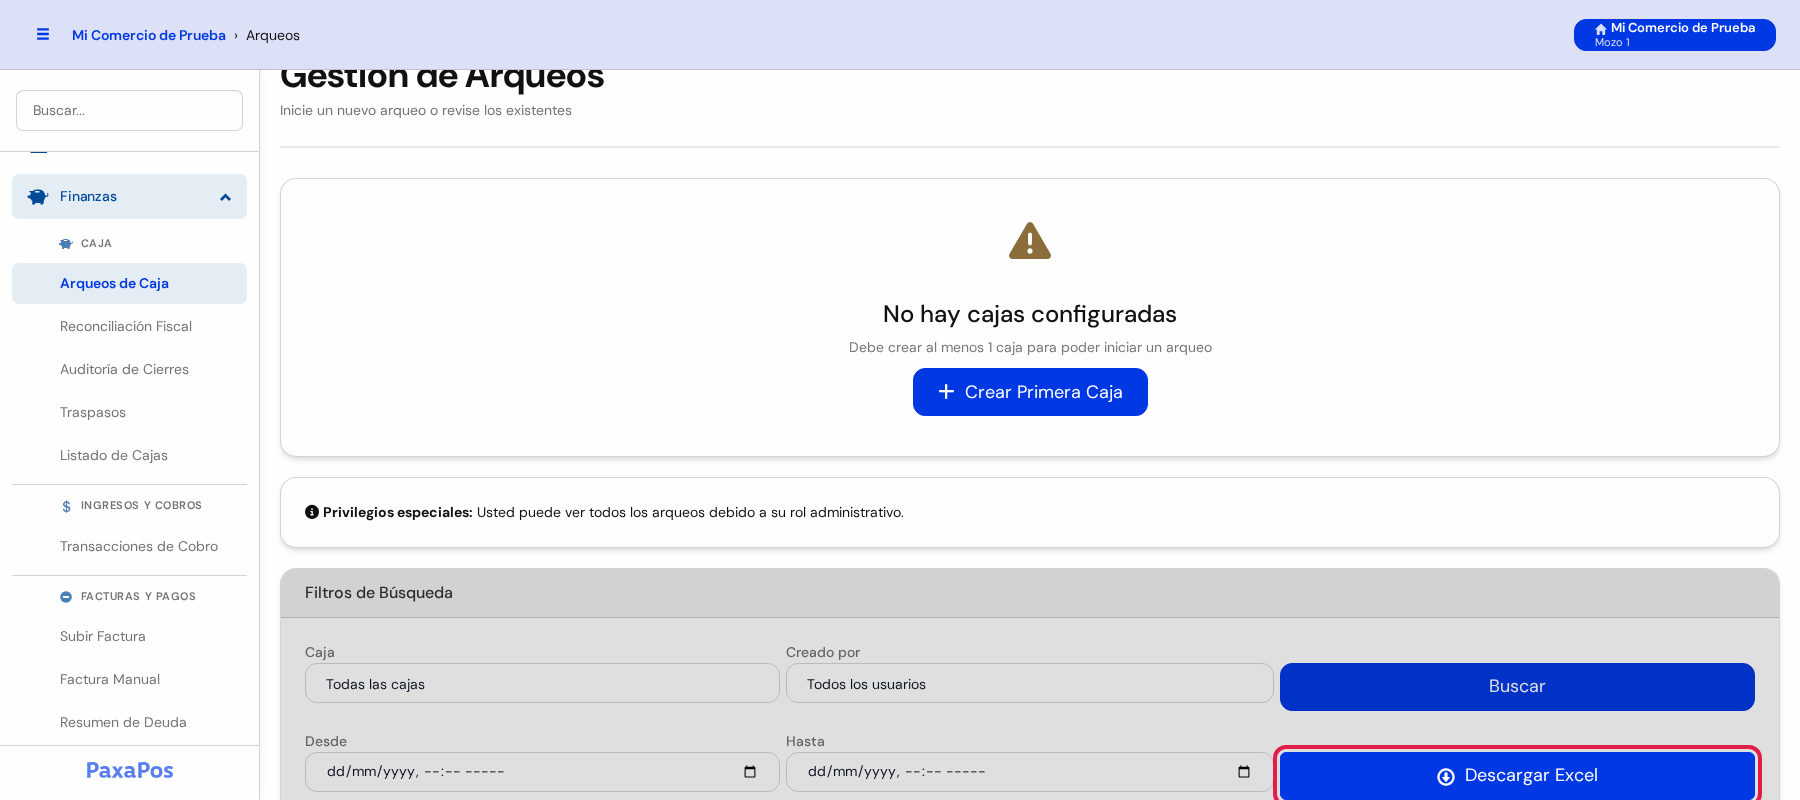Open Creado por dropdown Todos los usuarios
This screenshot has width=1800, height=800.
[1029, 684]
